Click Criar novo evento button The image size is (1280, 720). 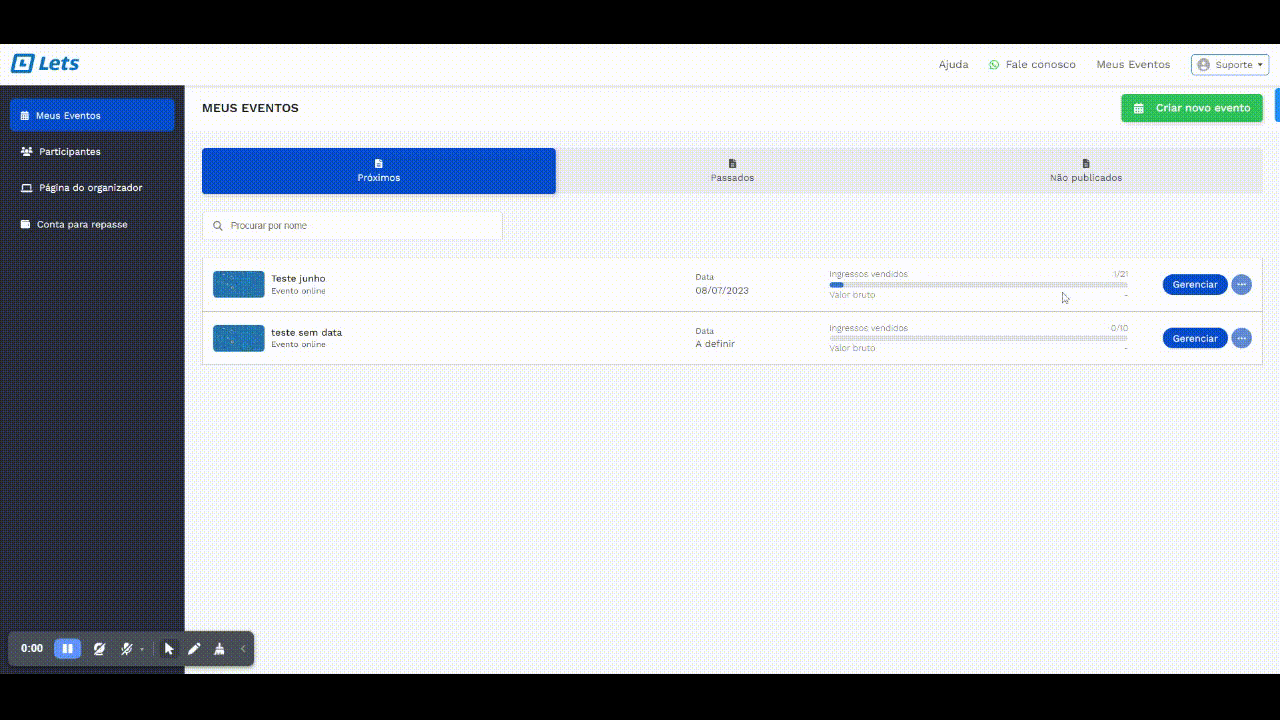1191,108
